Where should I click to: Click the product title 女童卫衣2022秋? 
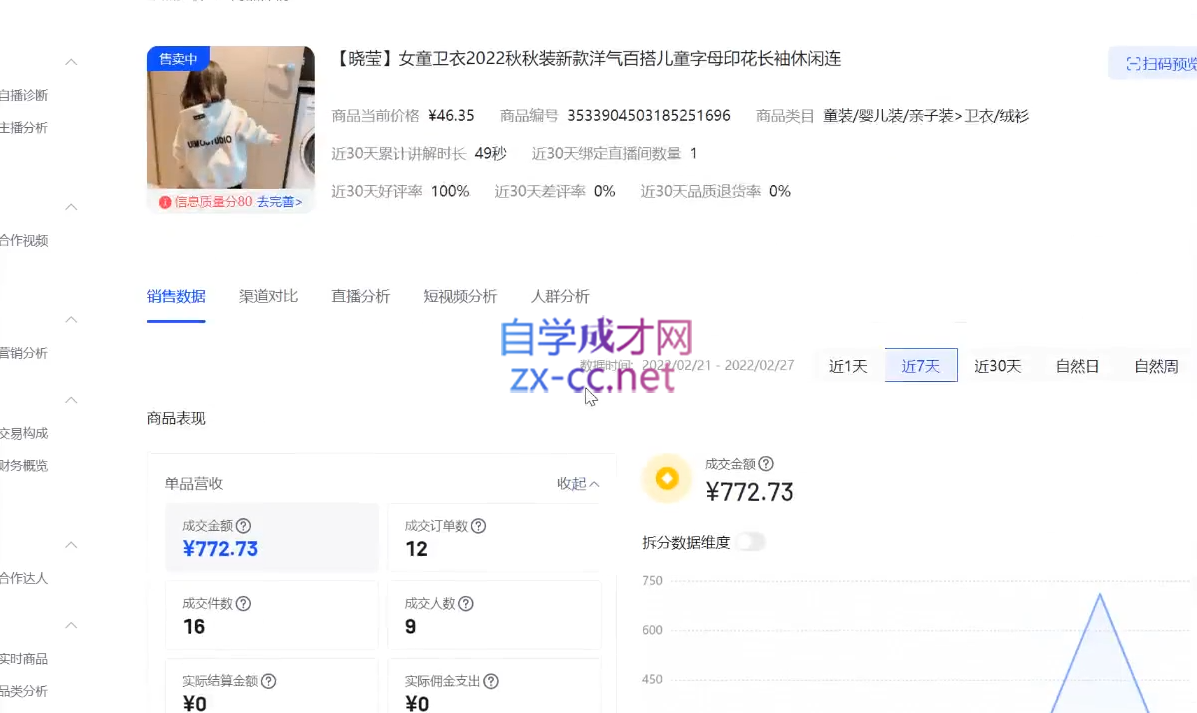[586, 59]
